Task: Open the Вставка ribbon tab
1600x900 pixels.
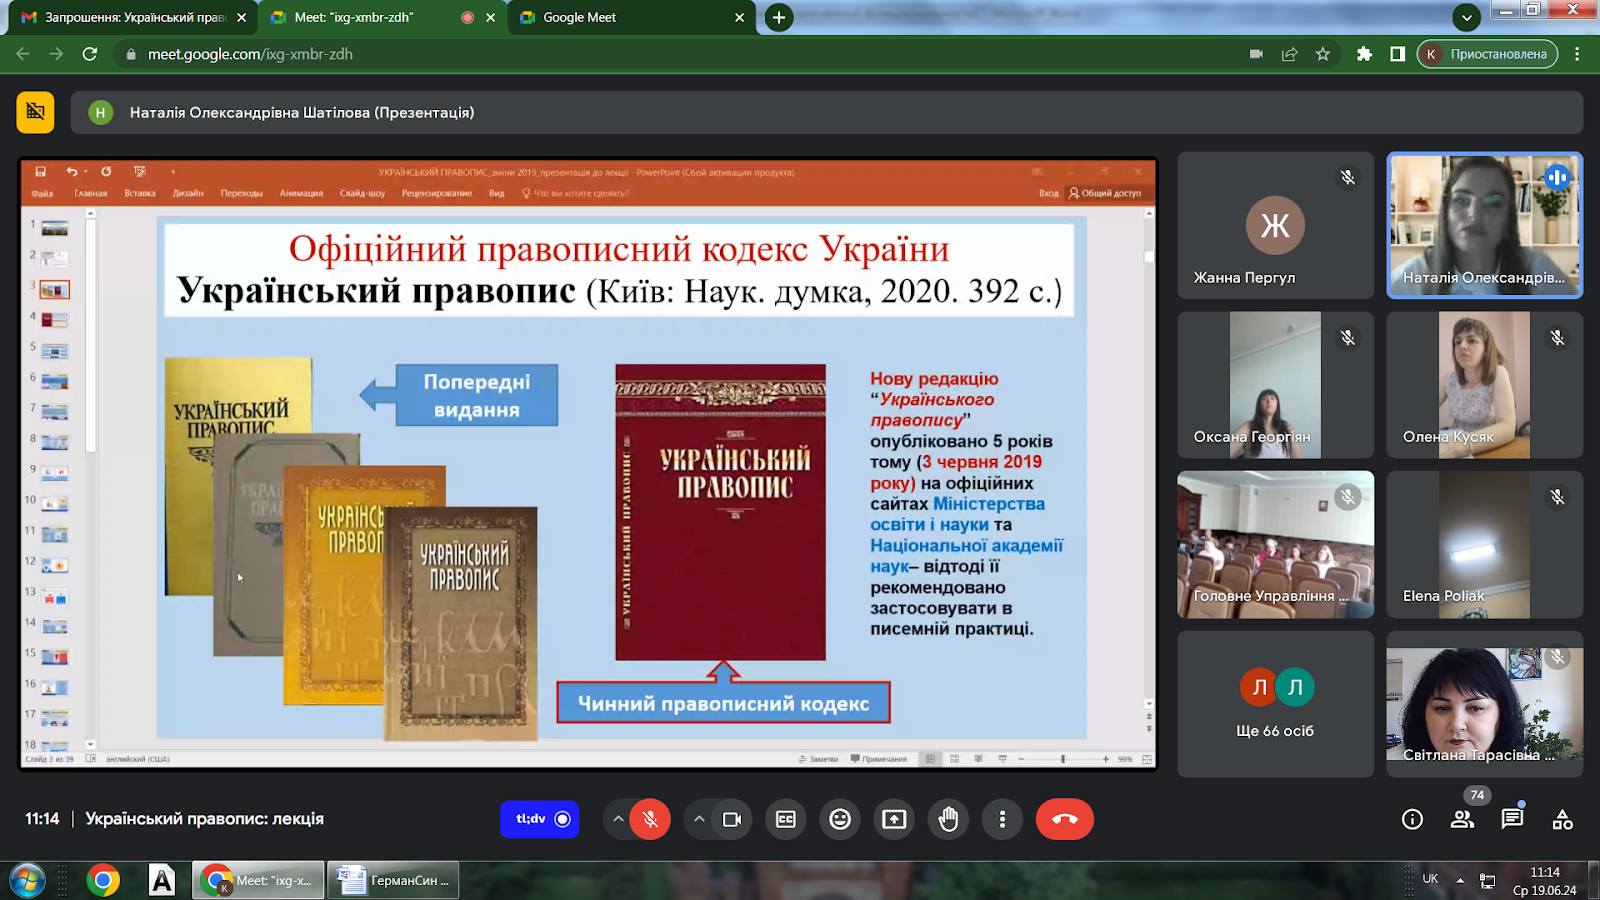Action: [139, 194]
